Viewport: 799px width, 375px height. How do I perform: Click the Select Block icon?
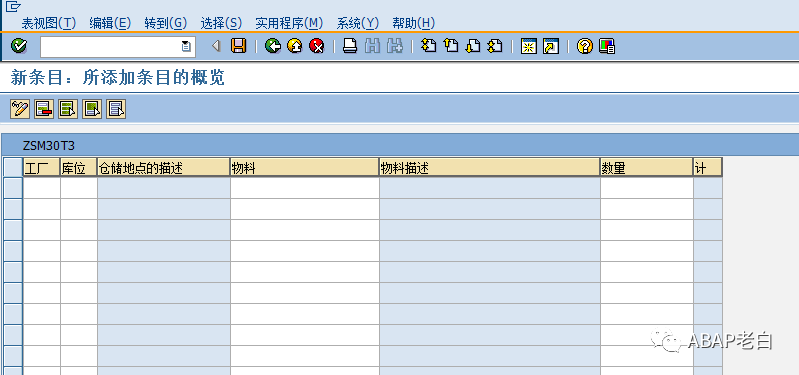pyautogui.click(x=92, y=109)
